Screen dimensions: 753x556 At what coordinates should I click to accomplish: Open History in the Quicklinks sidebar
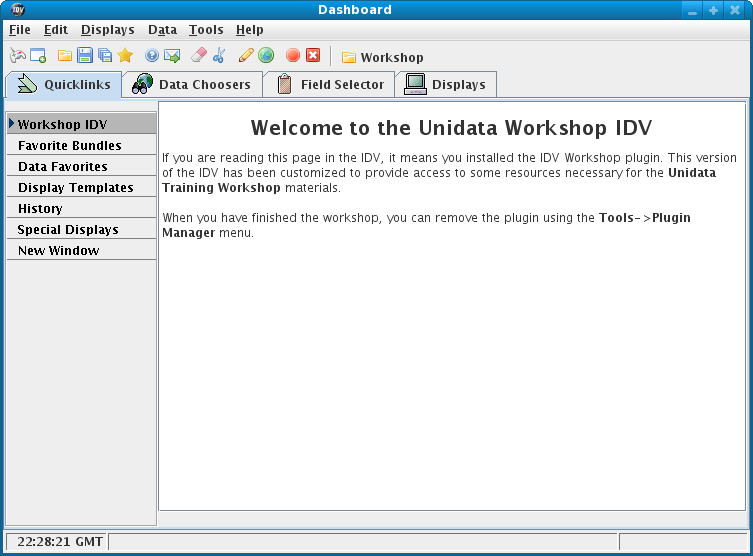(40, 209)
